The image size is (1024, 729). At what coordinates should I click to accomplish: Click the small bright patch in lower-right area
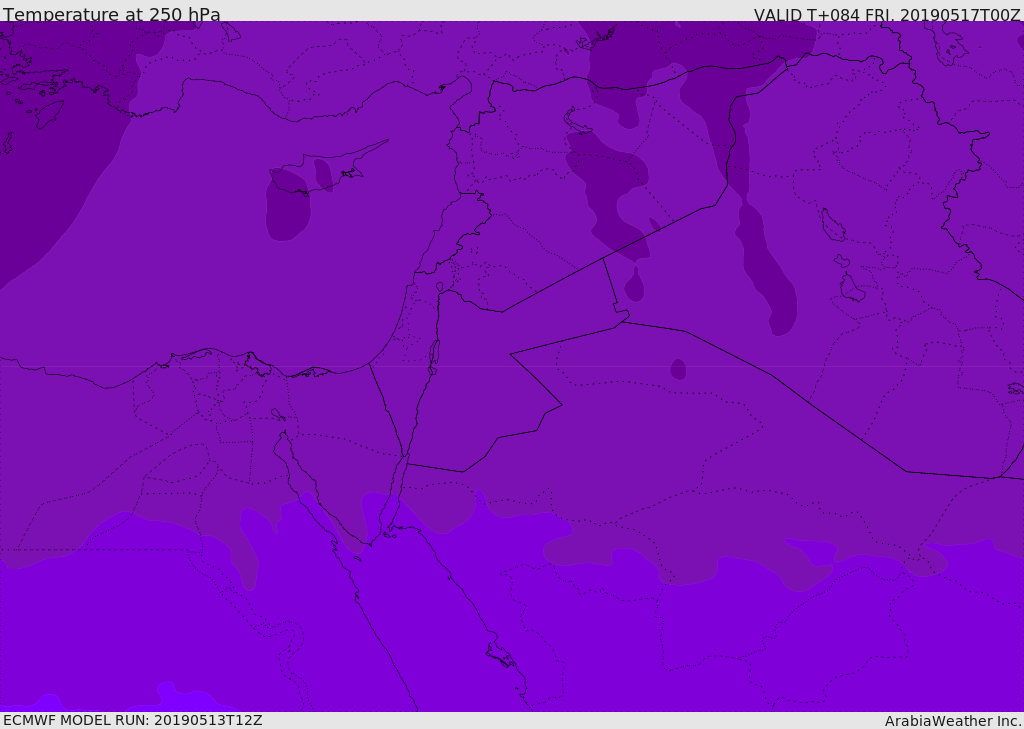click(812, 548)
